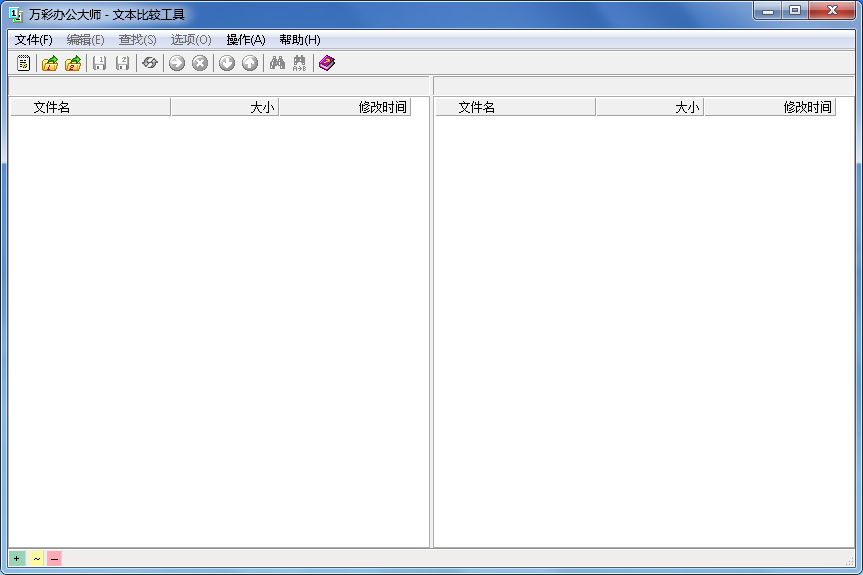Jump to previous difference with up arrow
Viewport: 863px width, 575px height.
point(250,63)
